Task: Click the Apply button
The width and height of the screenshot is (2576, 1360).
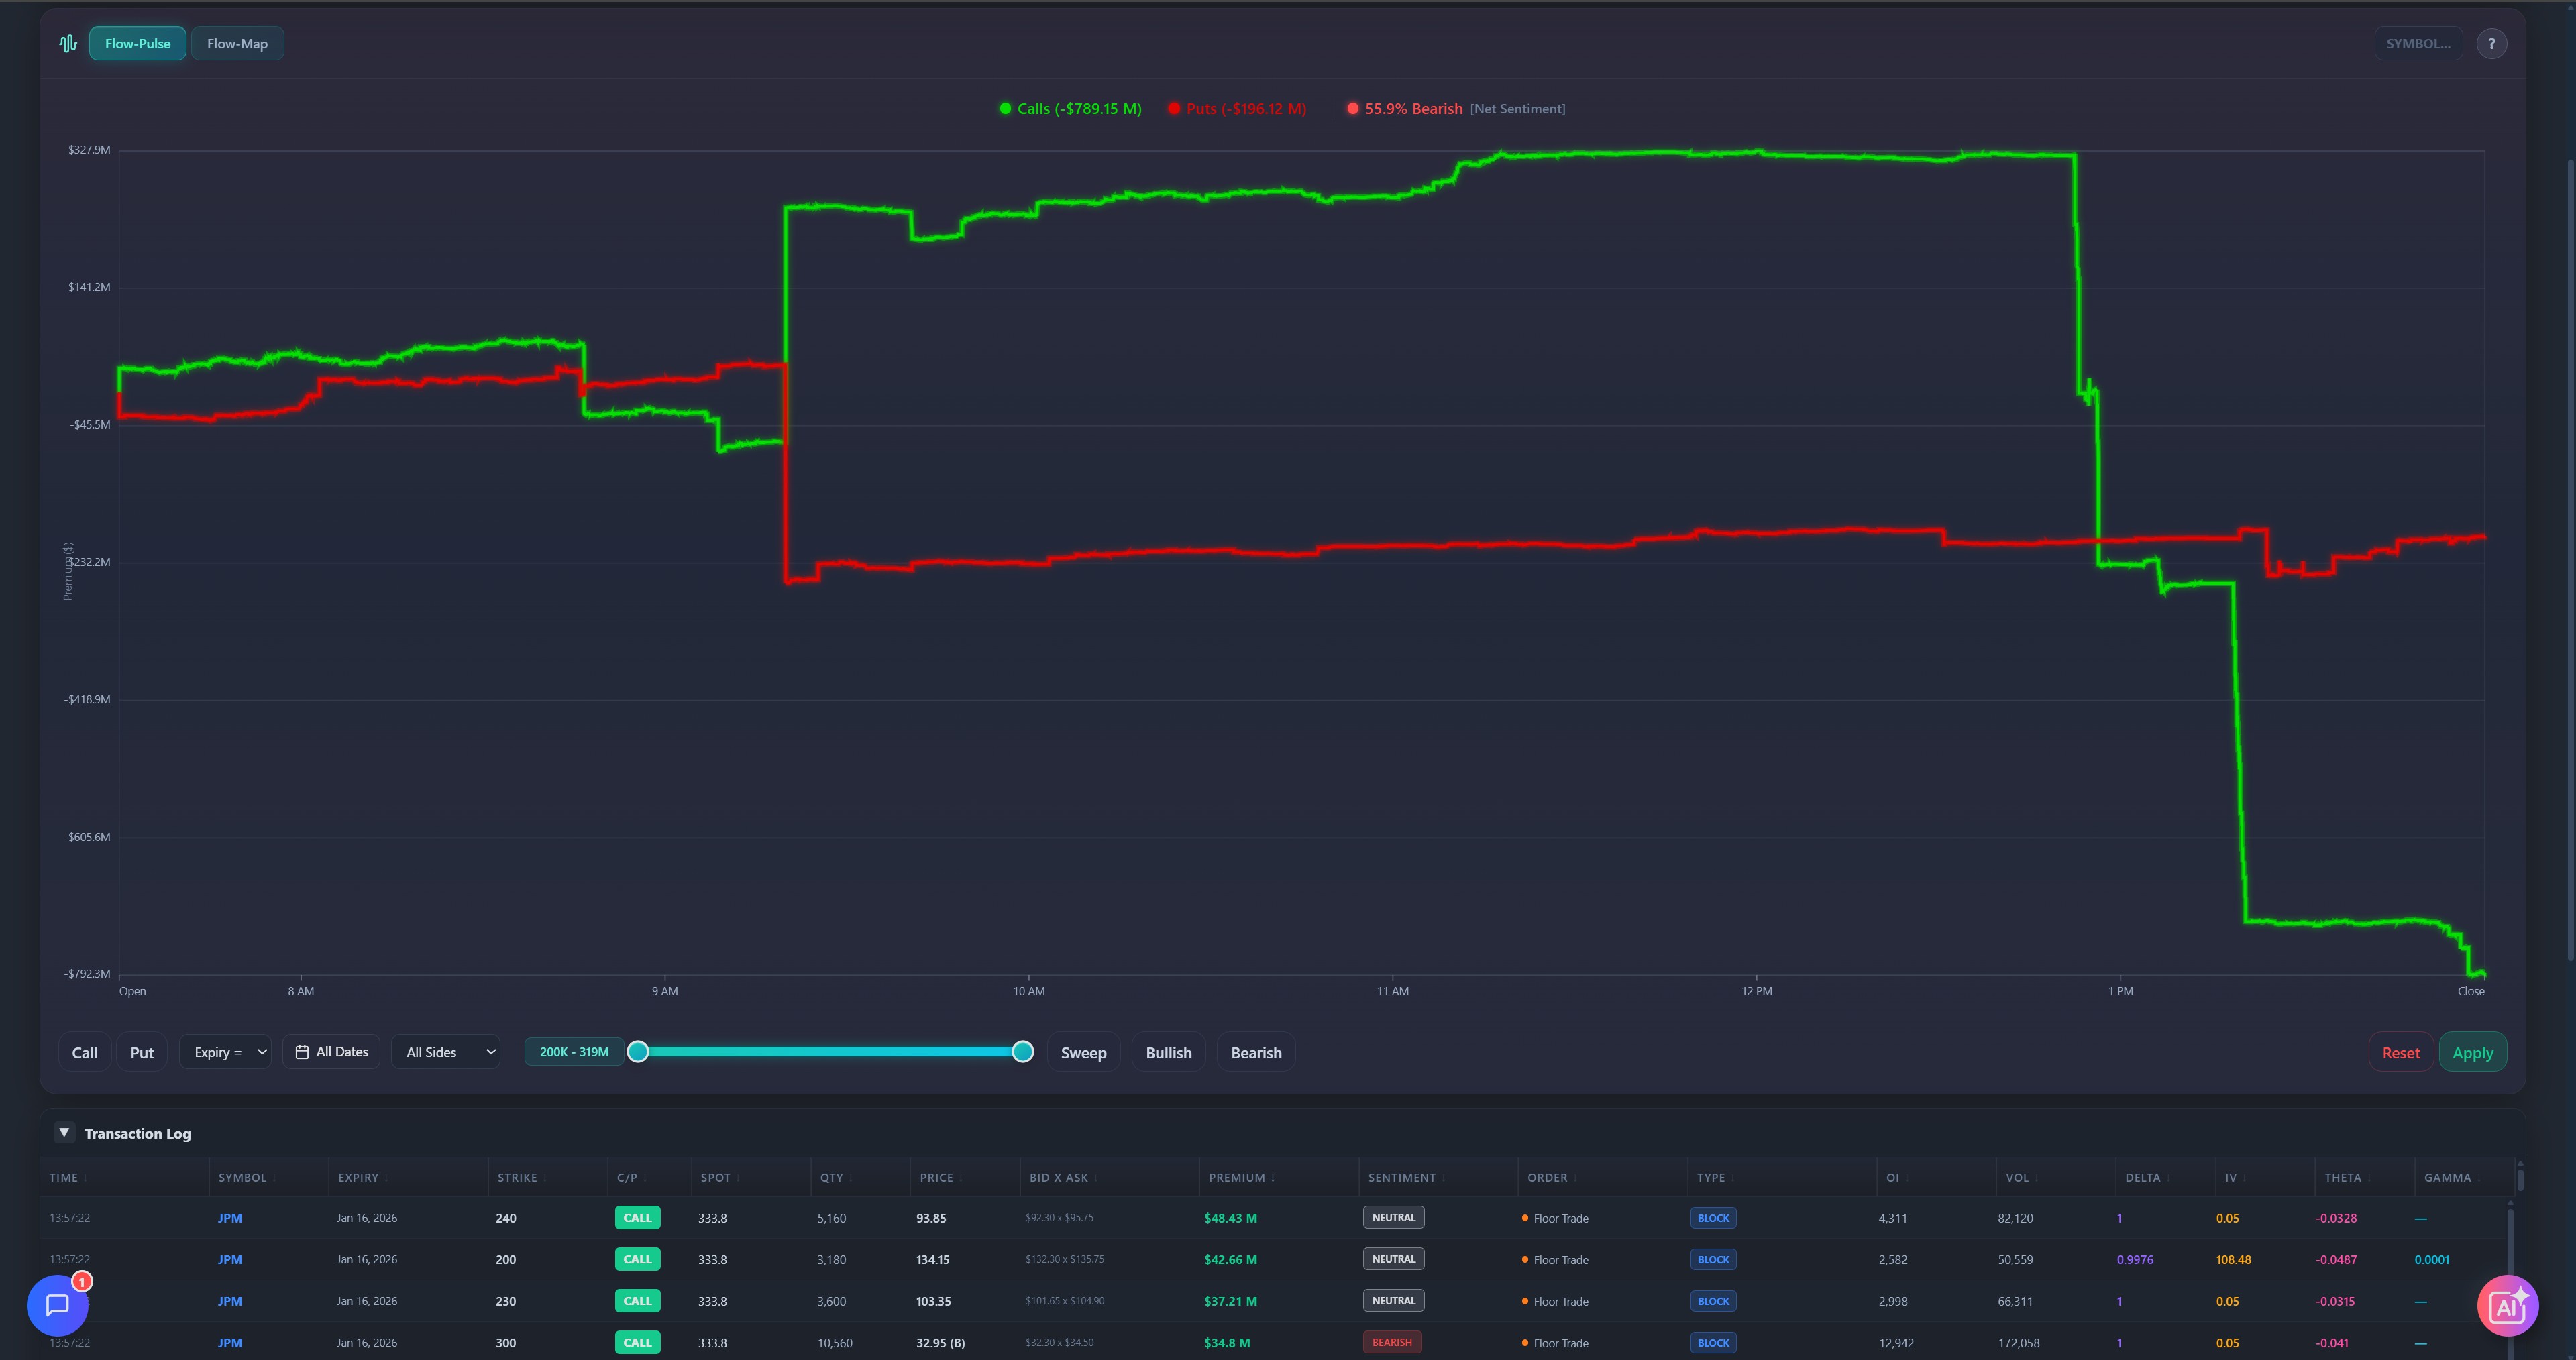Action: [2473, 1052]
